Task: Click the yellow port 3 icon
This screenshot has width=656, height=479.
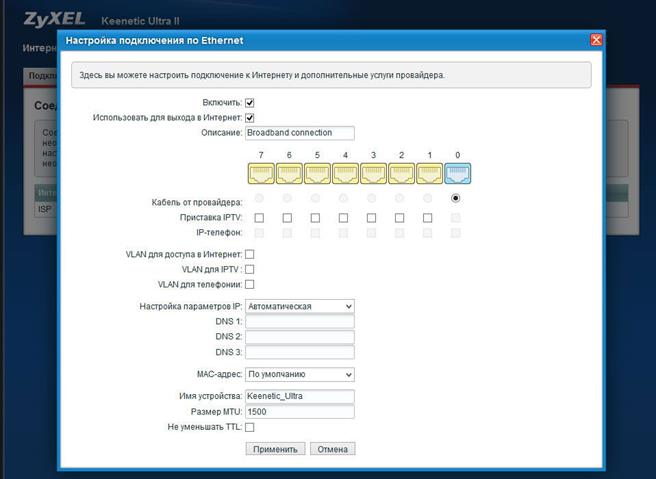Action: 373,174
